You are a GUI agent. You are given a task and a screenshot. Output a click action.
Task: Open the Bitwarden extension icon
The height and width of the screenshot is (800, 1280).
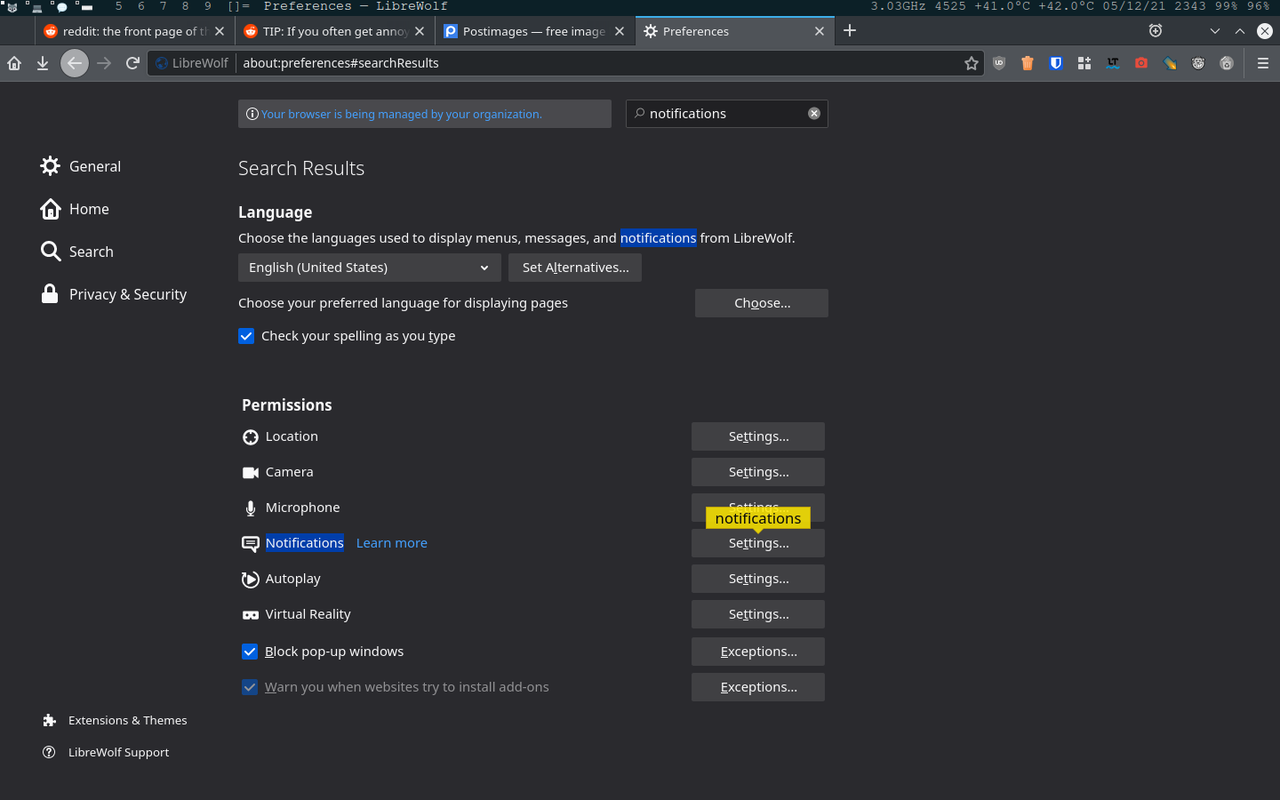pyautogui.click(x=1056, y=63)
